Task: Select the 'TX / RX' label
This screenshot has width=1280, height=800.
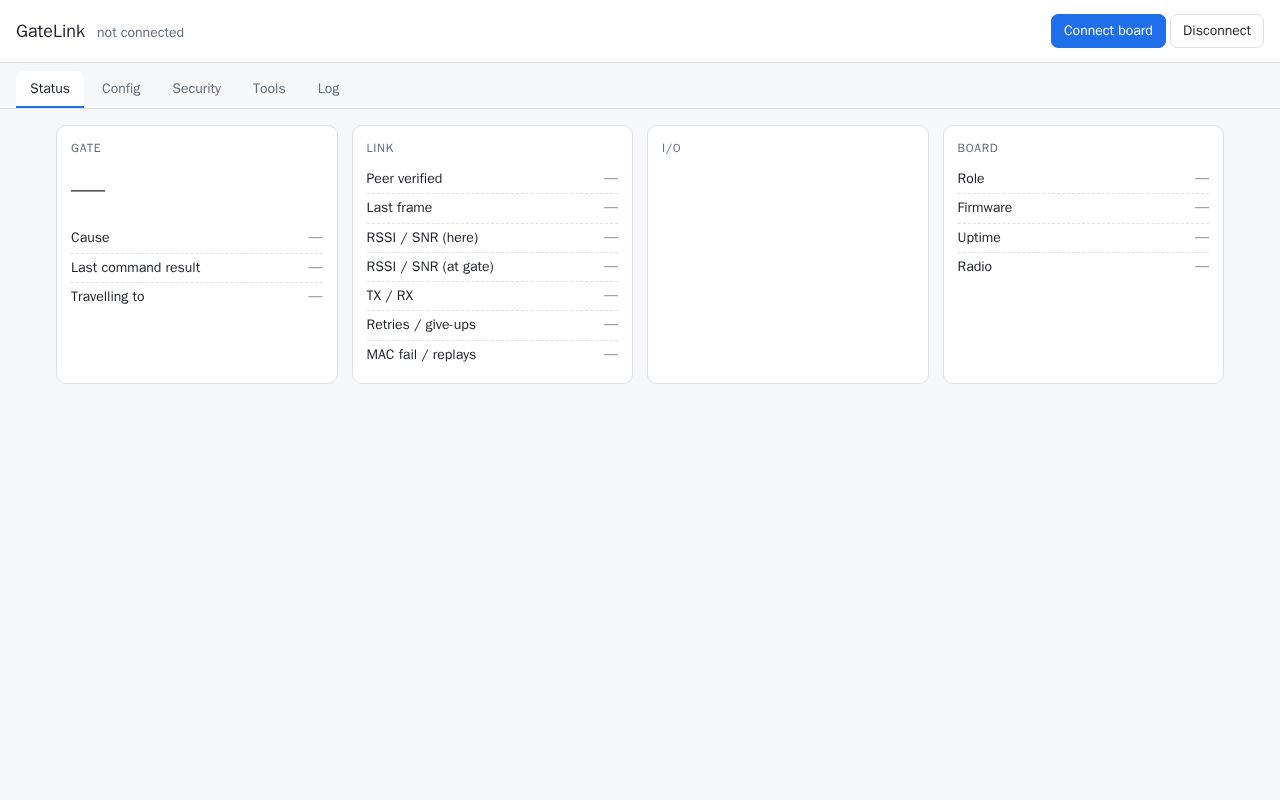Action: (390, 296)
